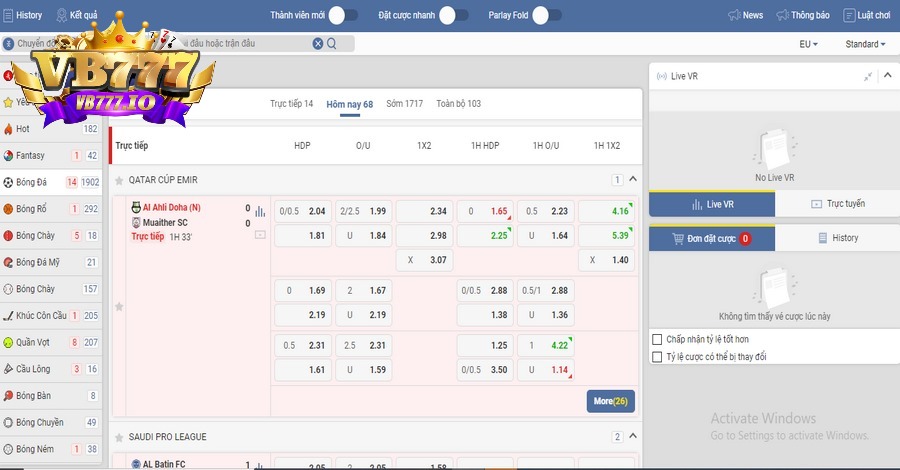The image size is (900, 470).
Task: Click the SAUDI PRO LEAGUE title
Action: coord(168,437)
